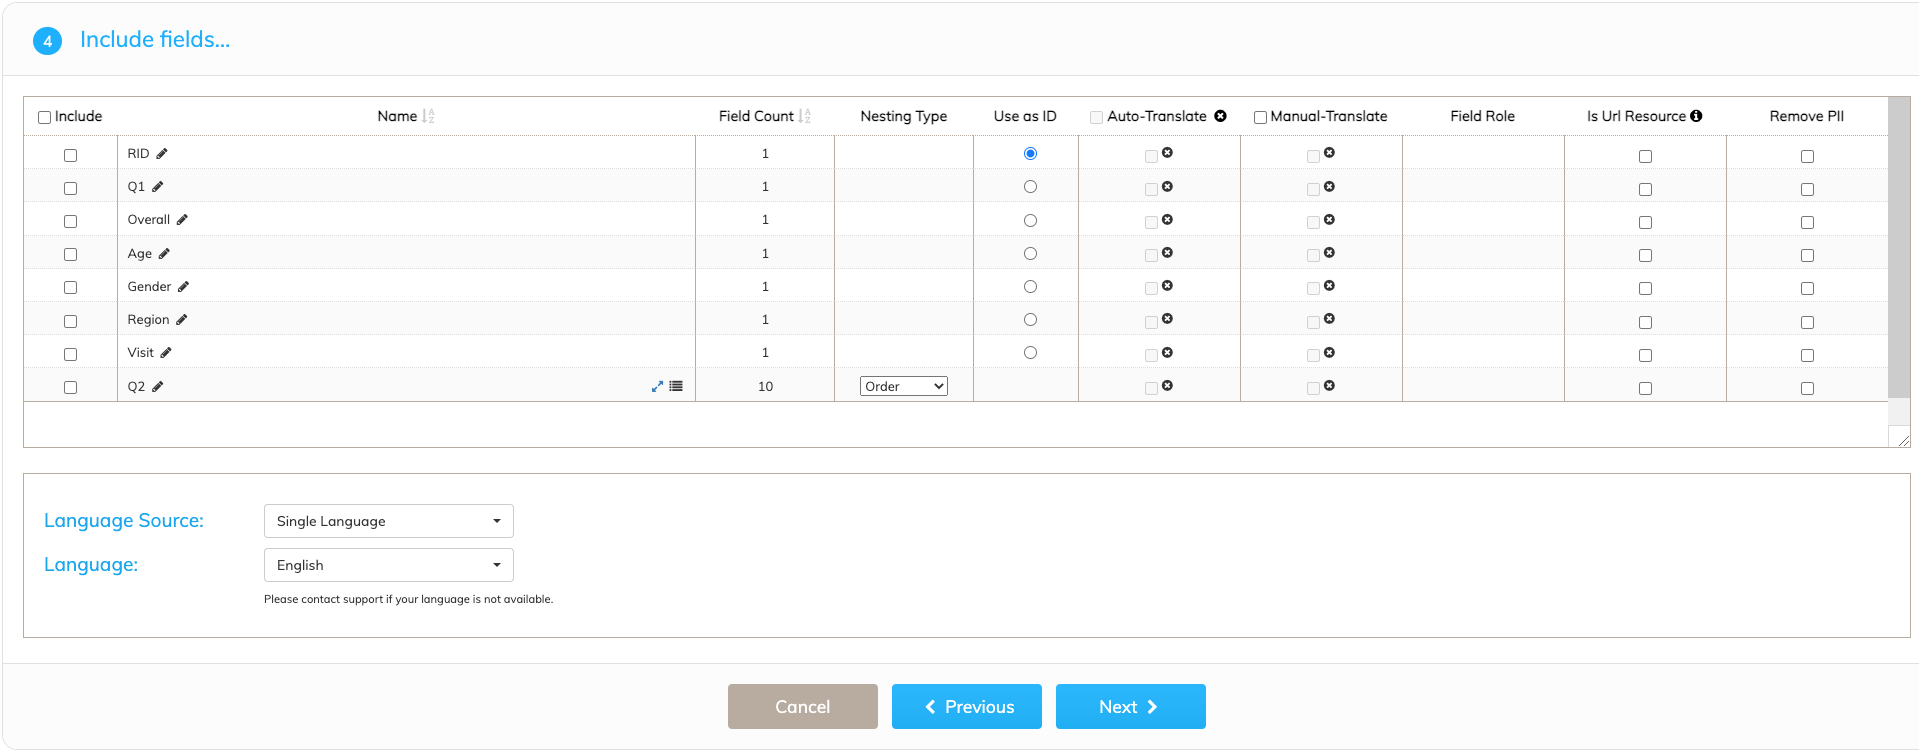The image size is (1919, 752).
Task: Click the Field Count value 10
Action: (x=765, y=386)
